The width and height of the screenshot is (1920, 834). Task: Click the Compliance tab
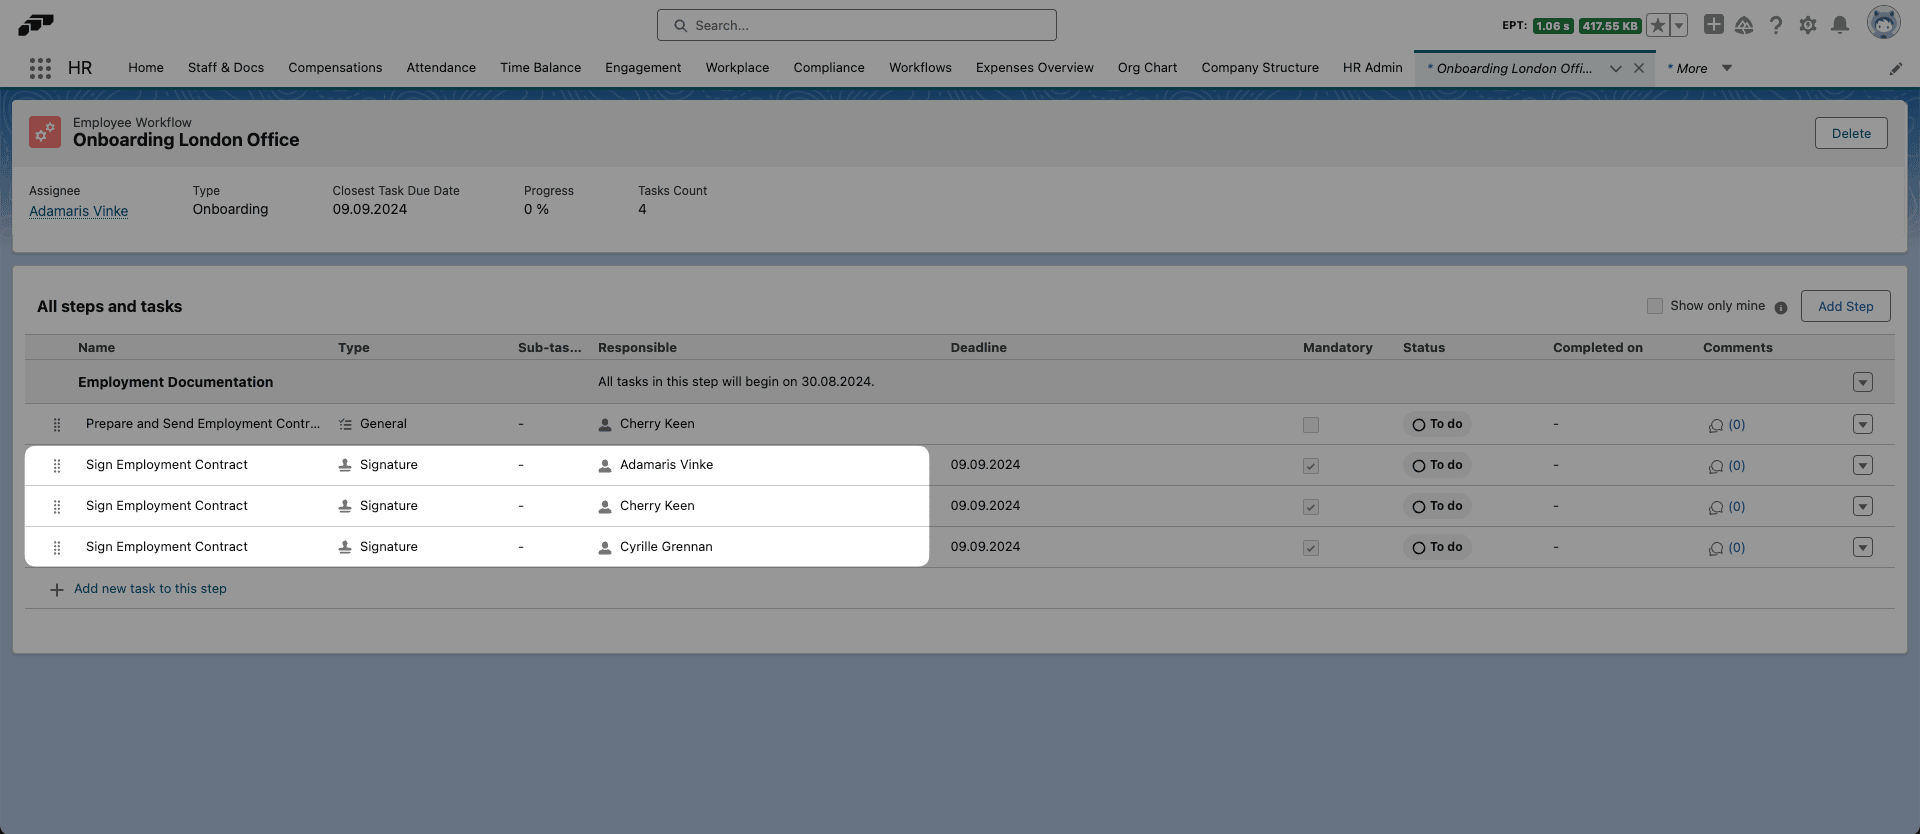tap(829, 68)
